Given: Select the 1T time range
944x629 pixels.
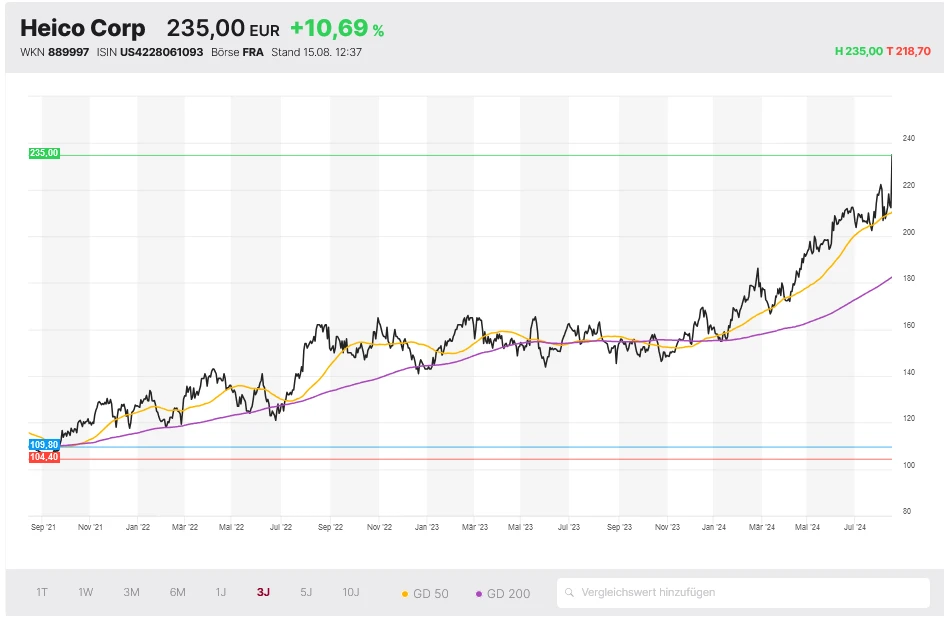Looking at the screenshot, I should (42, 592).
